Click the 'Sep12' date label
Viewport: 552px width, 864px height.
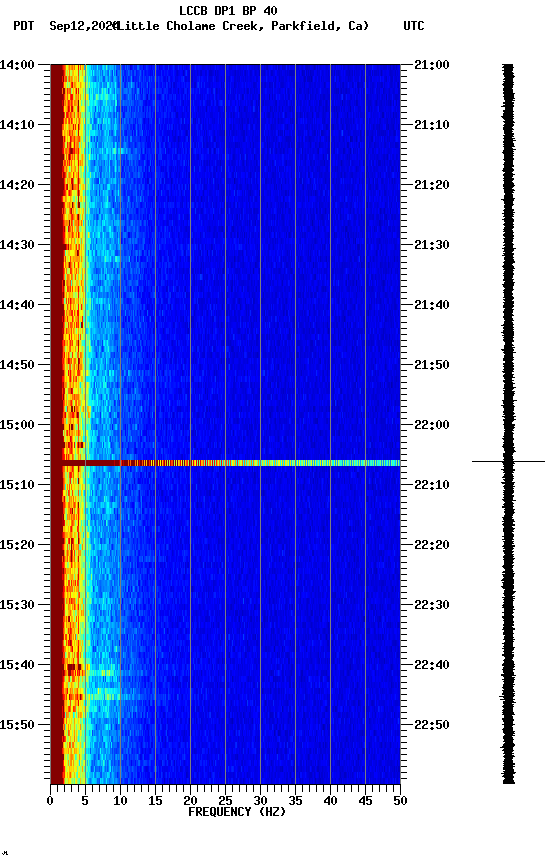pyautogui.click(x=67, y=26)
